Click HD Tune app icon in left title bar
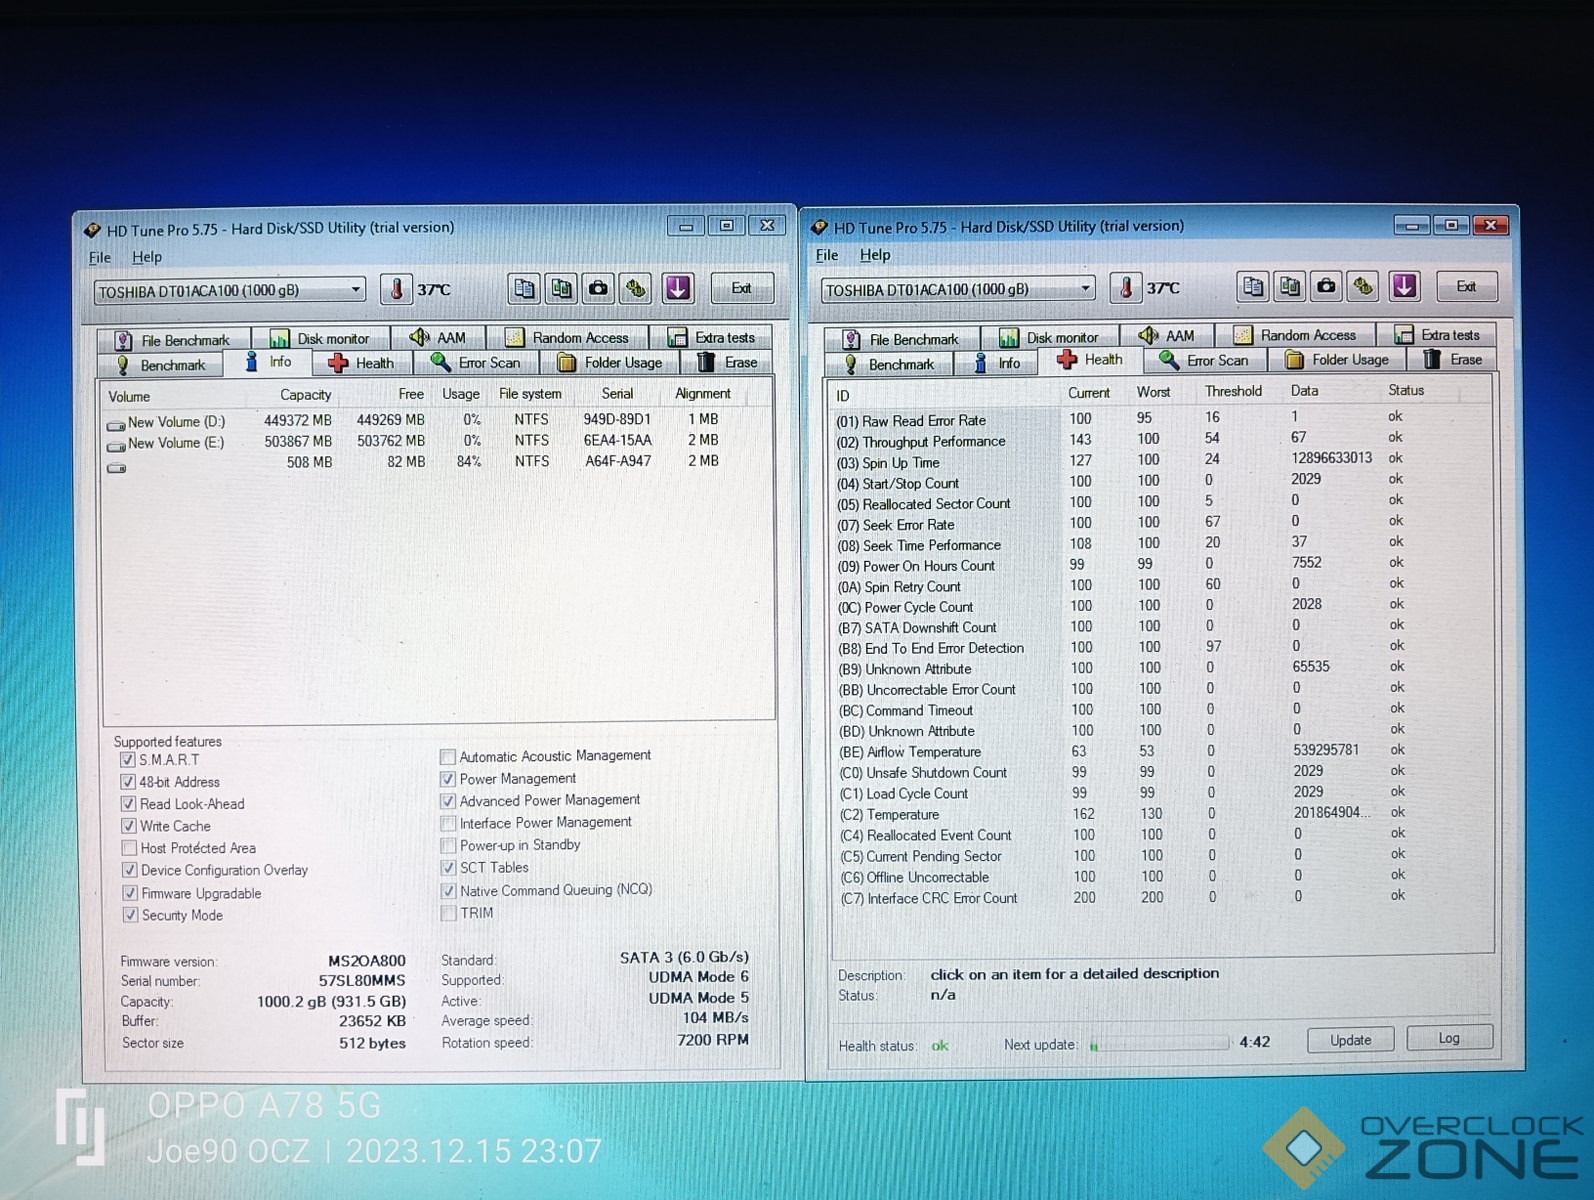 click(92, 230)
